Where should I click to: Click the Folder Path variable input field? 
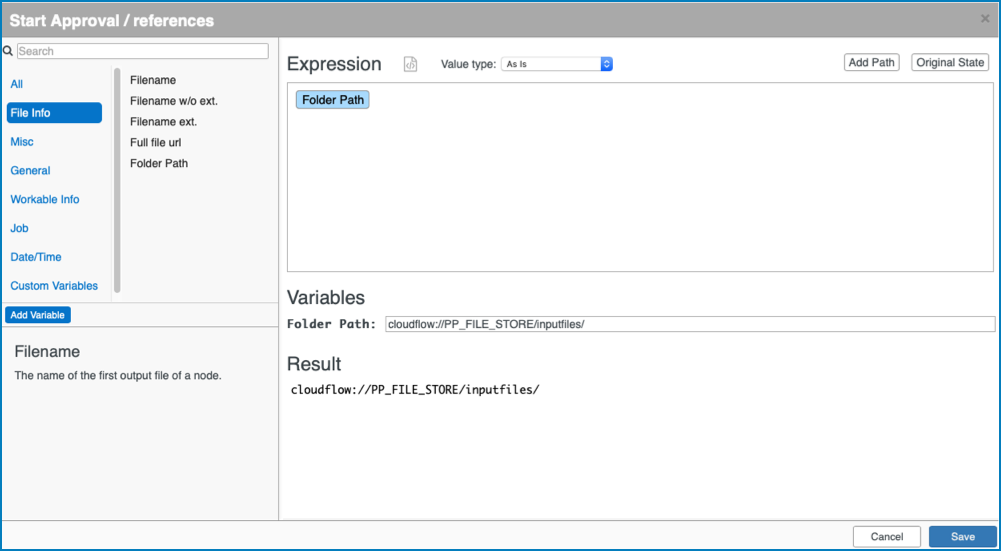[690, 324]
